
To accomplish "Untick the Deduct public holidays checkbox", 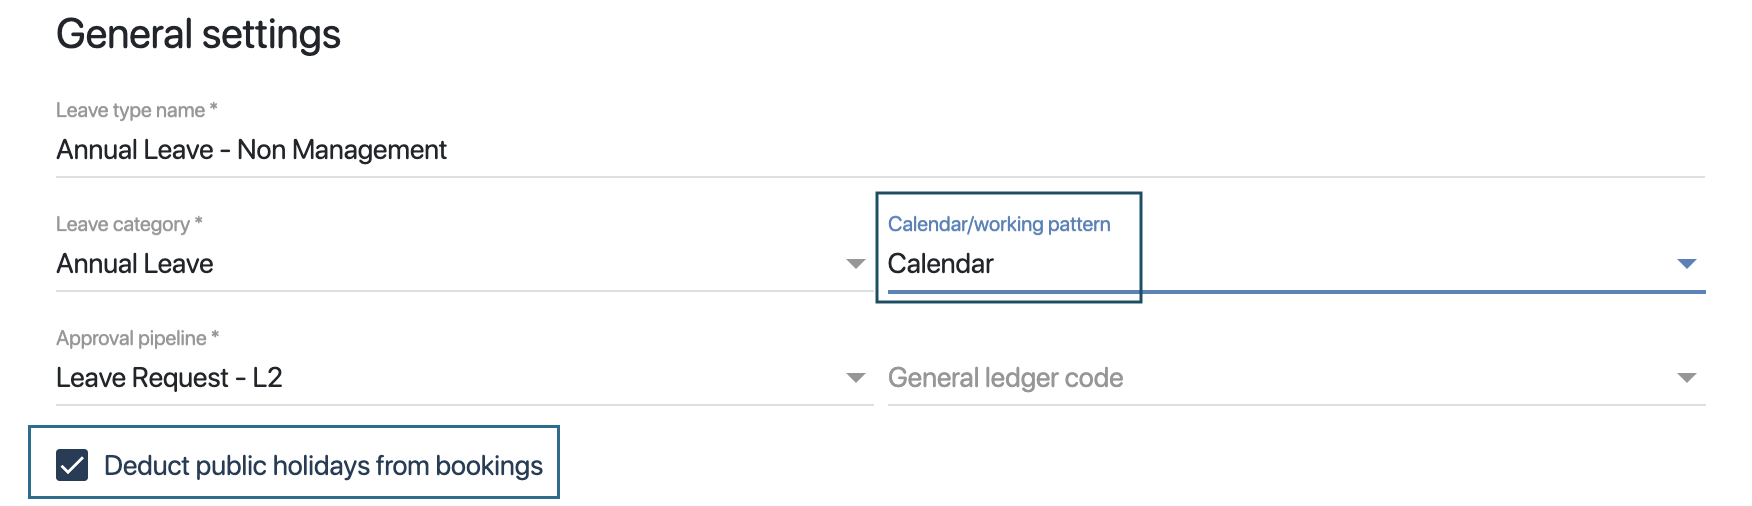I will click(x=72, y=465).
